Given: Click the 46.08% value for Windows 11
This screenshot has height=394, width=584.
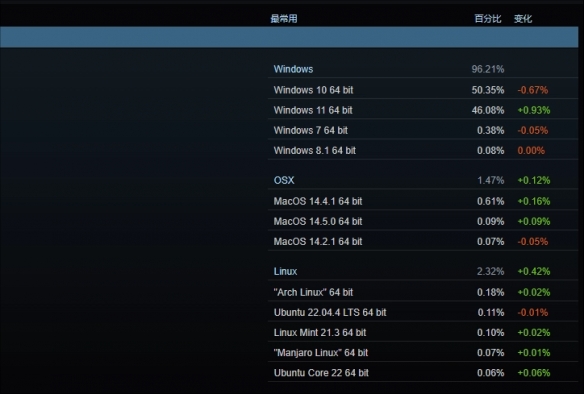Looking at the screenshot, I should click(488, 110).
